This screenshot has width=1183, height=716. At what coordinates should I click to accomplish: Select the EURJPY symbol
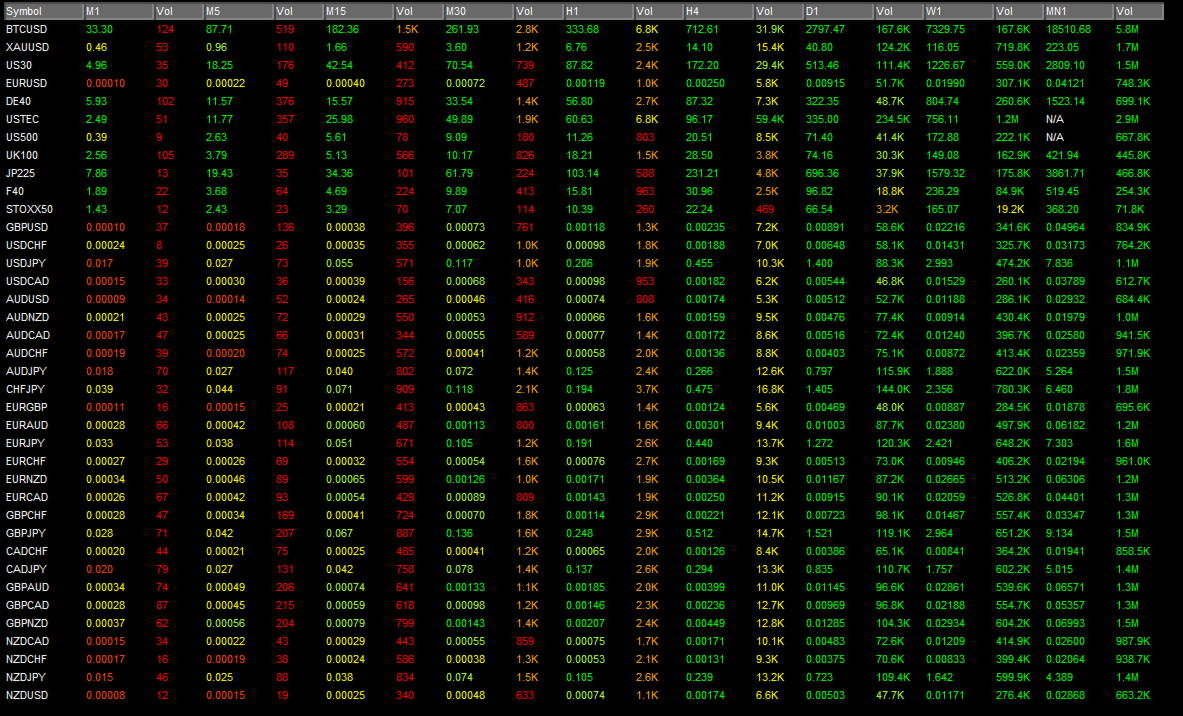pos(25,444)
